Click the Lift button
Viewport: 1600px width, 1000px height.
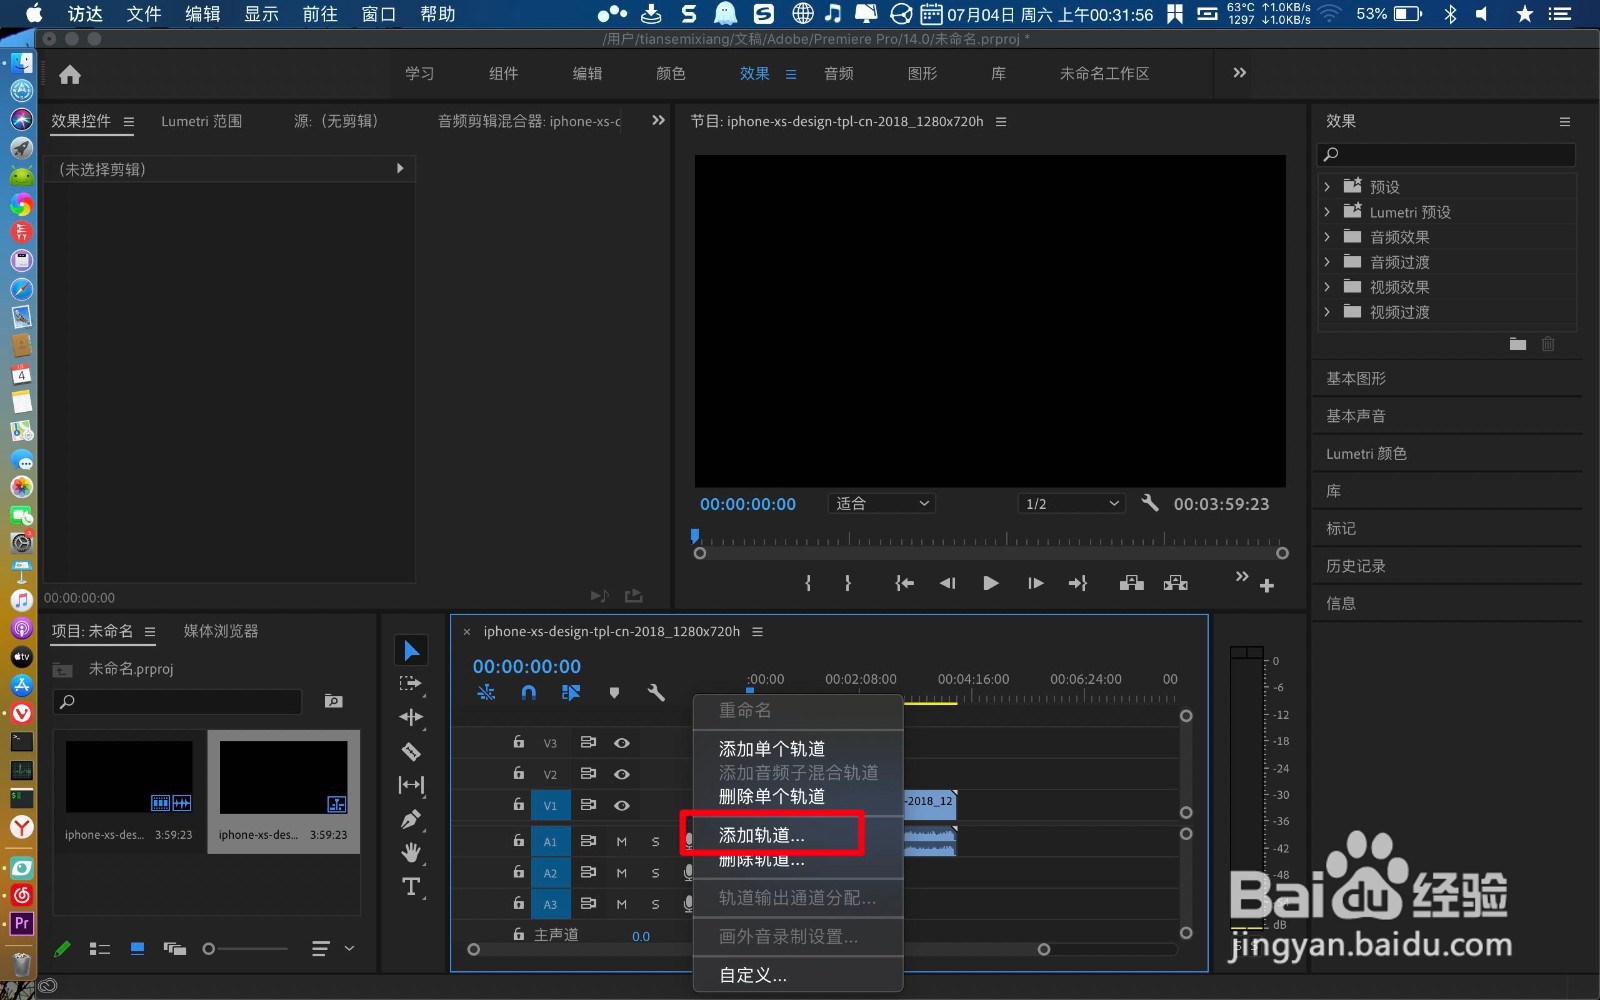click(x=1132, y=583)
